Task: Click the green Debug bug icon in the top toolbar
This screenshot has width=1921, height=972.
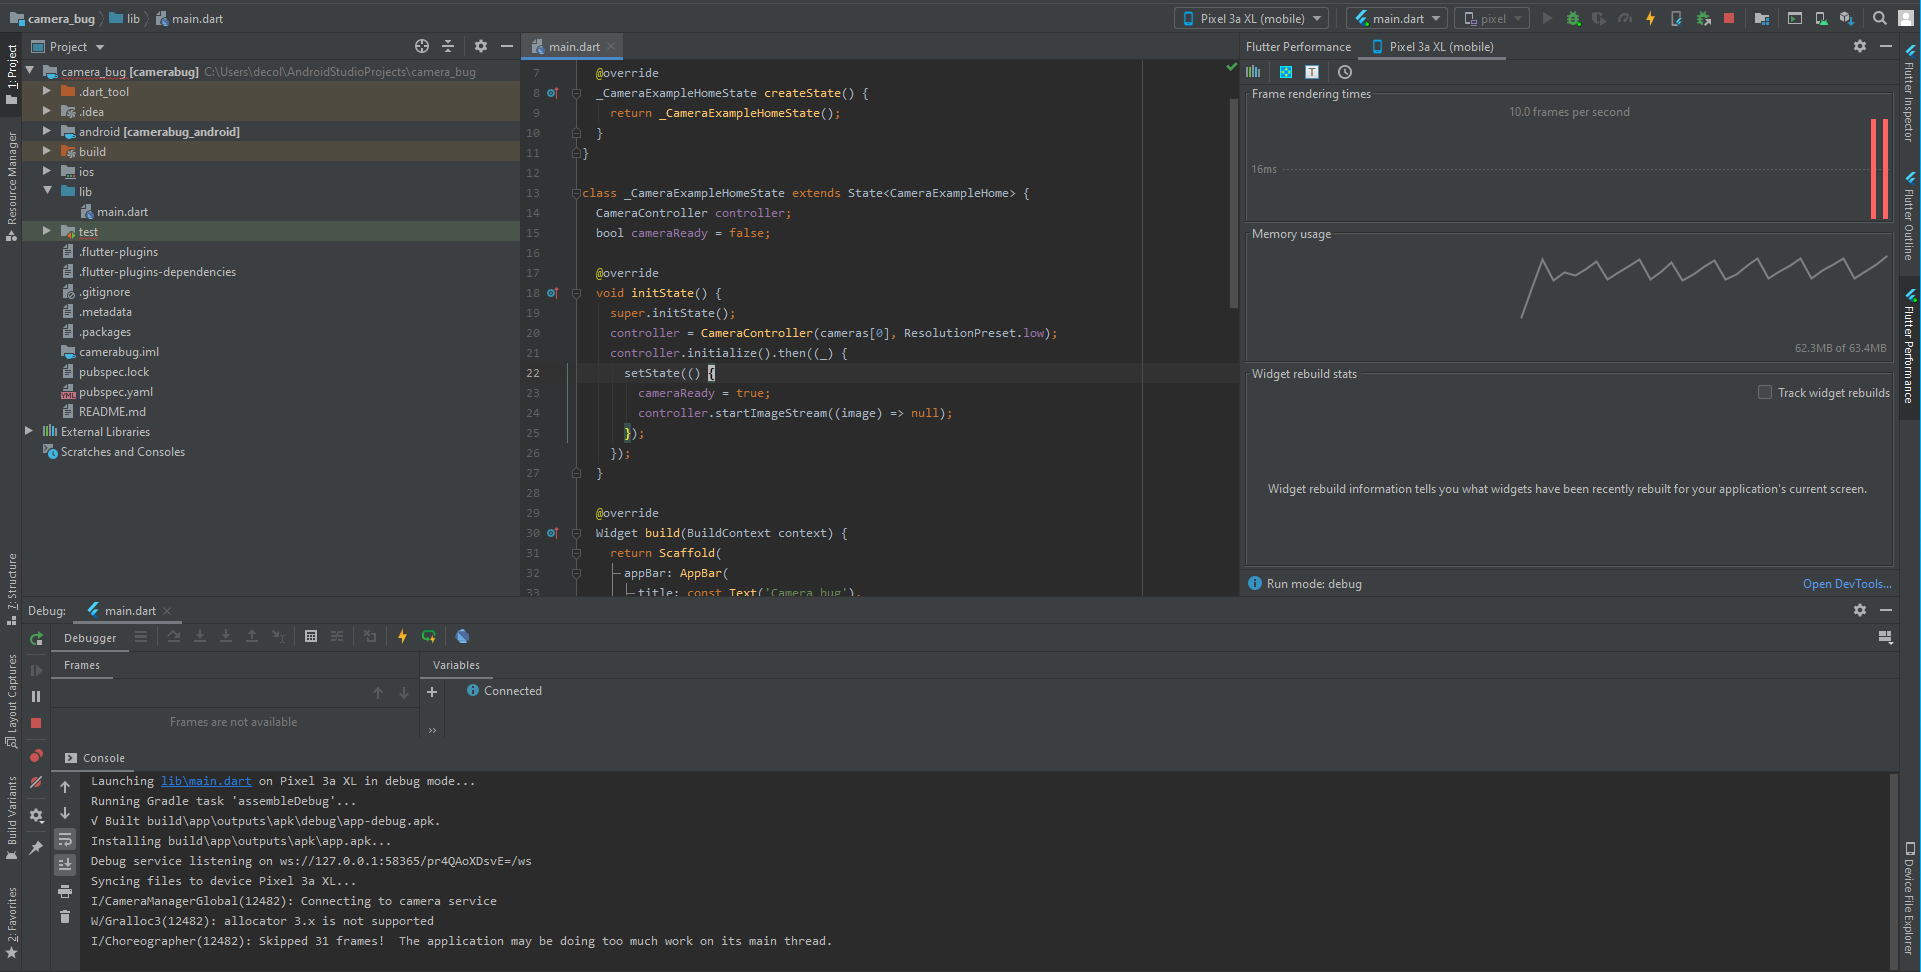Action: coord(1573,18)
